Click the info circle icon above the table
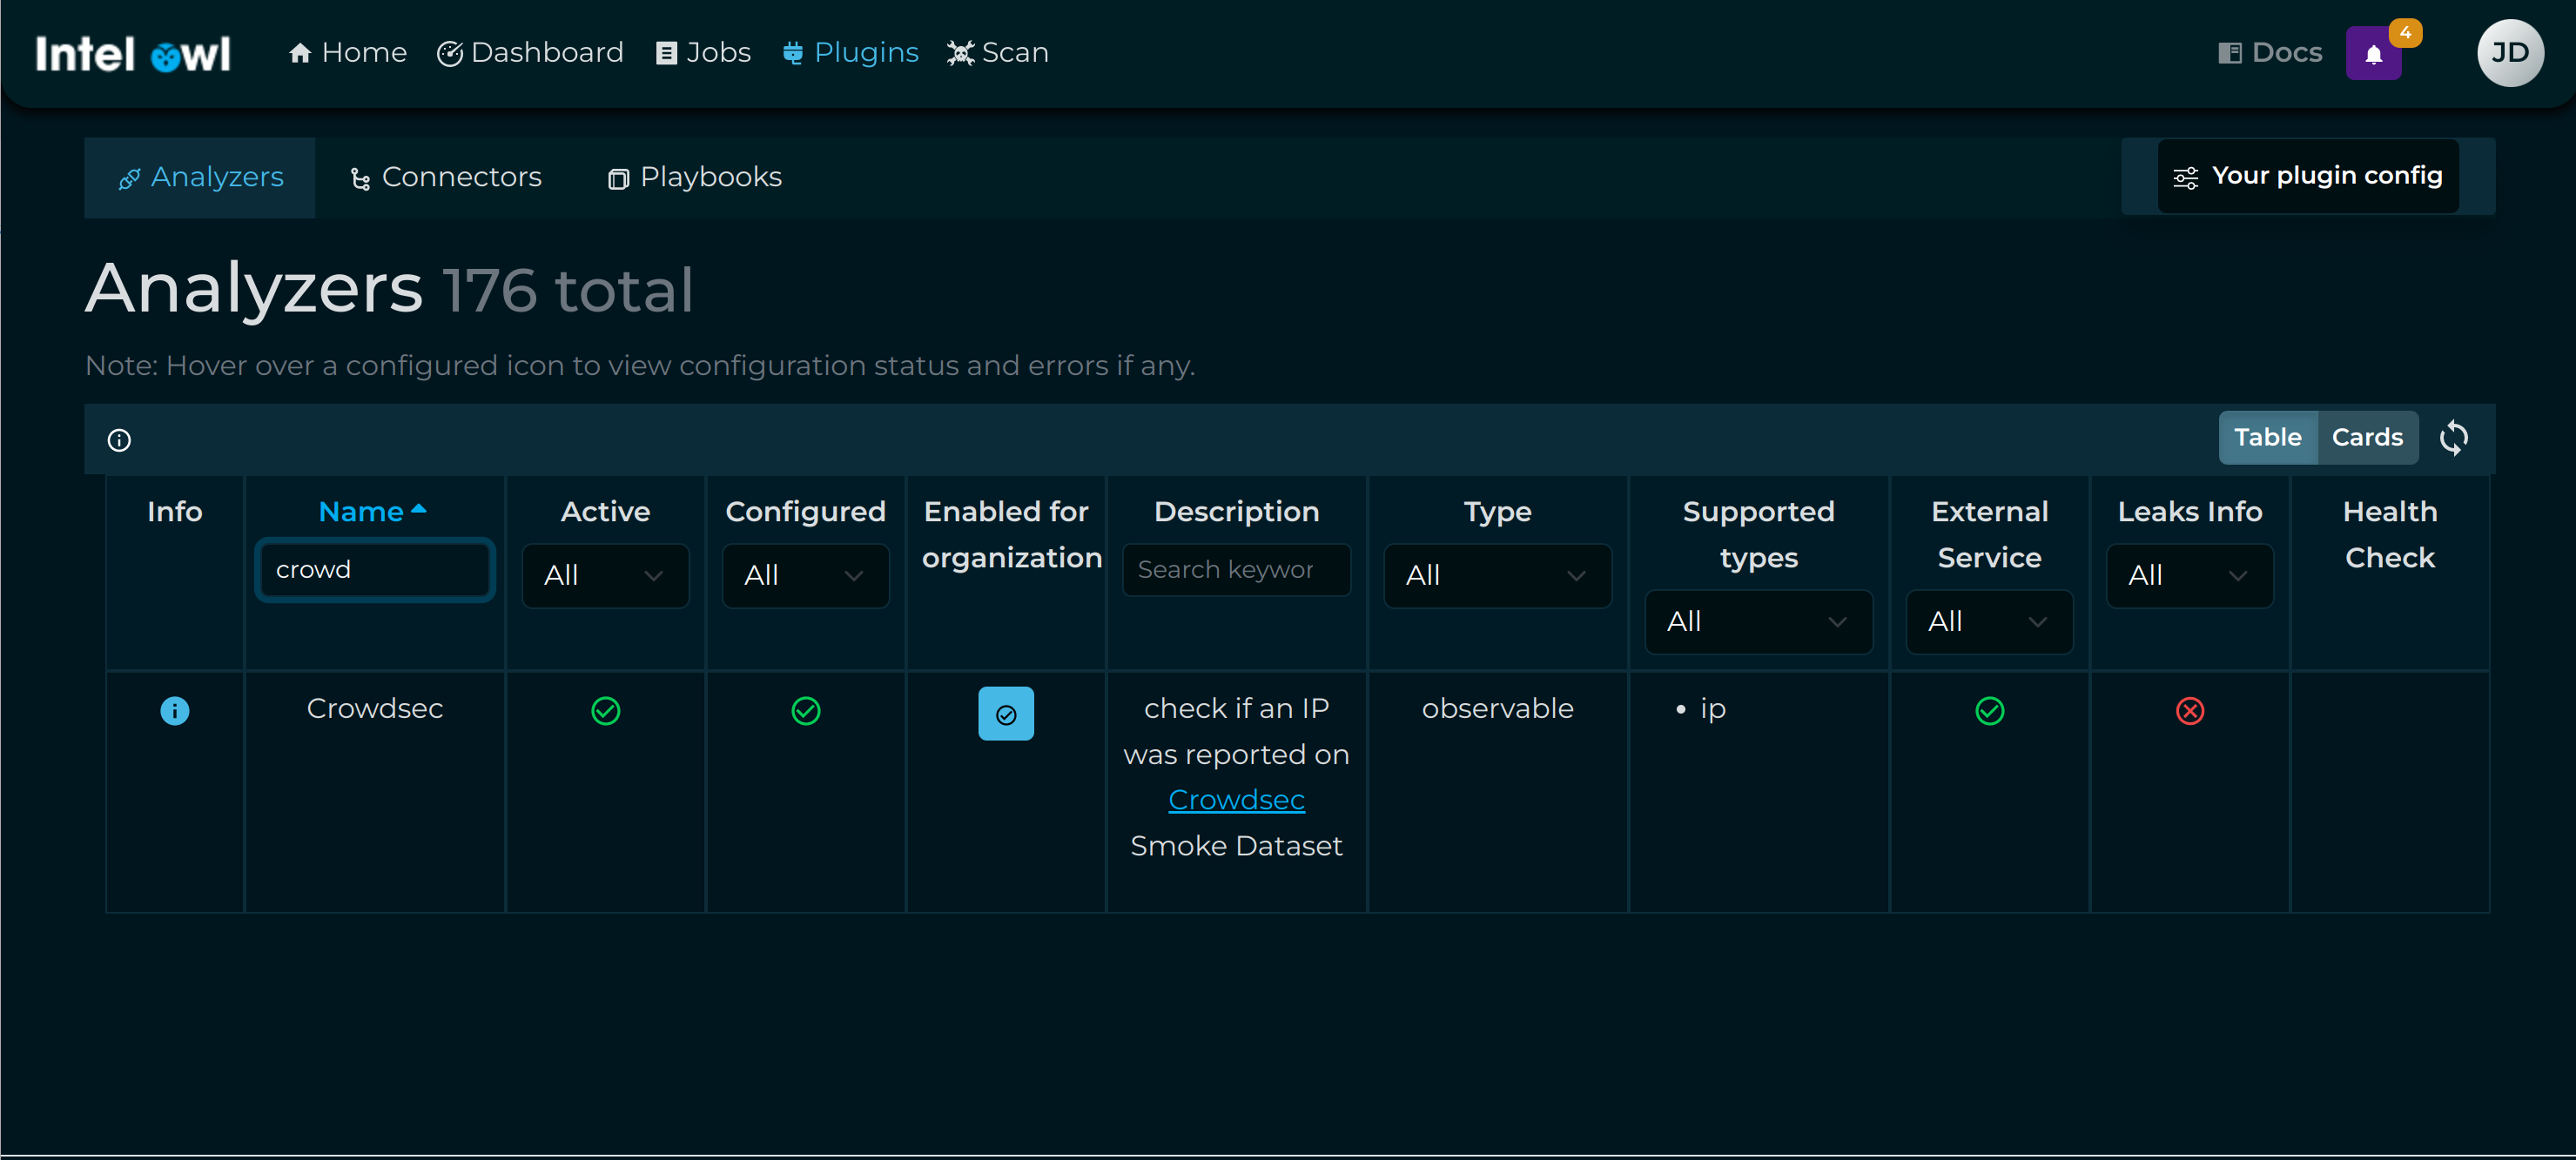The height and width of the screenshot is (1160, 2576). click(119, 440)
